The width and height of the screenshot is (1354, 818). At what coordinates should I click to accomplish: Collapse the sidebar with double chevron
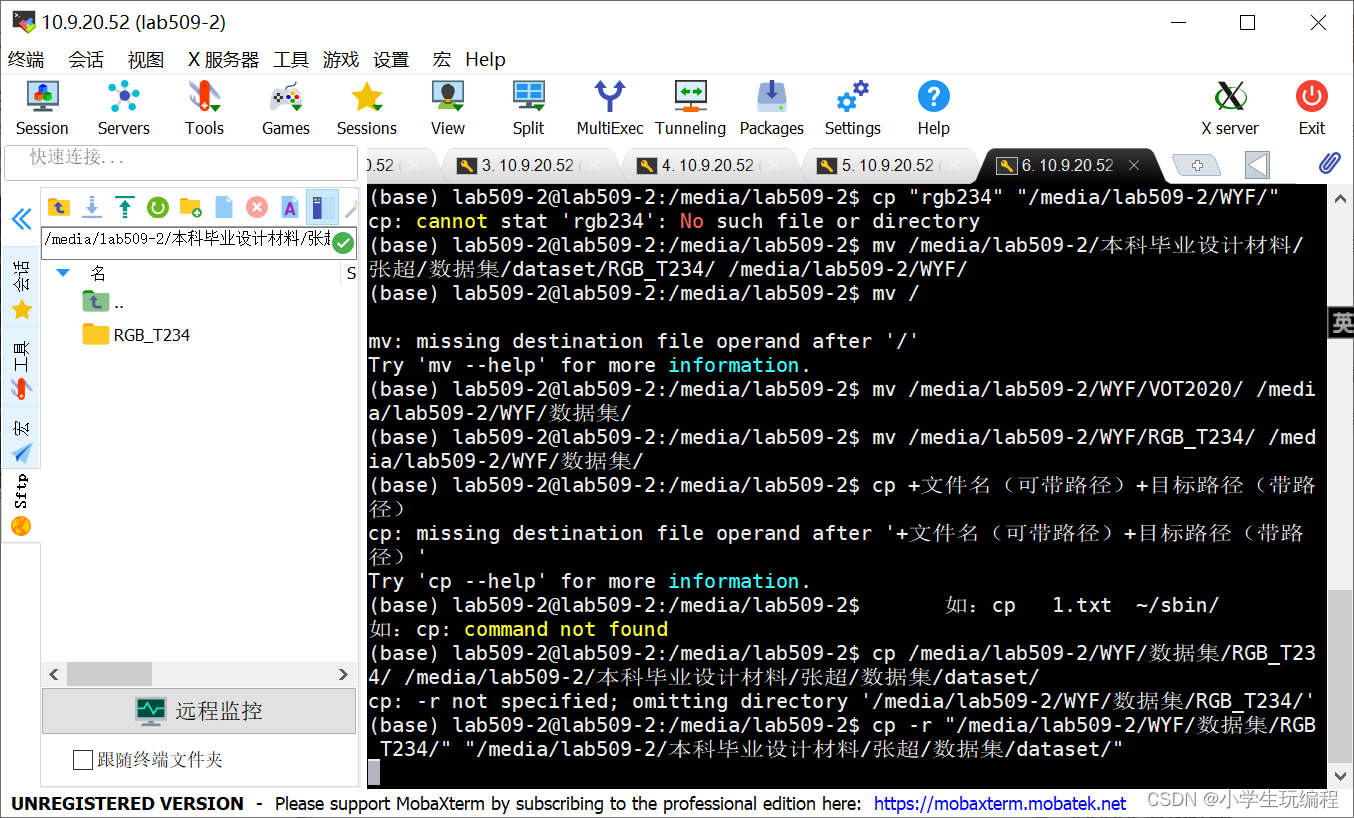[x=21, y=220]
